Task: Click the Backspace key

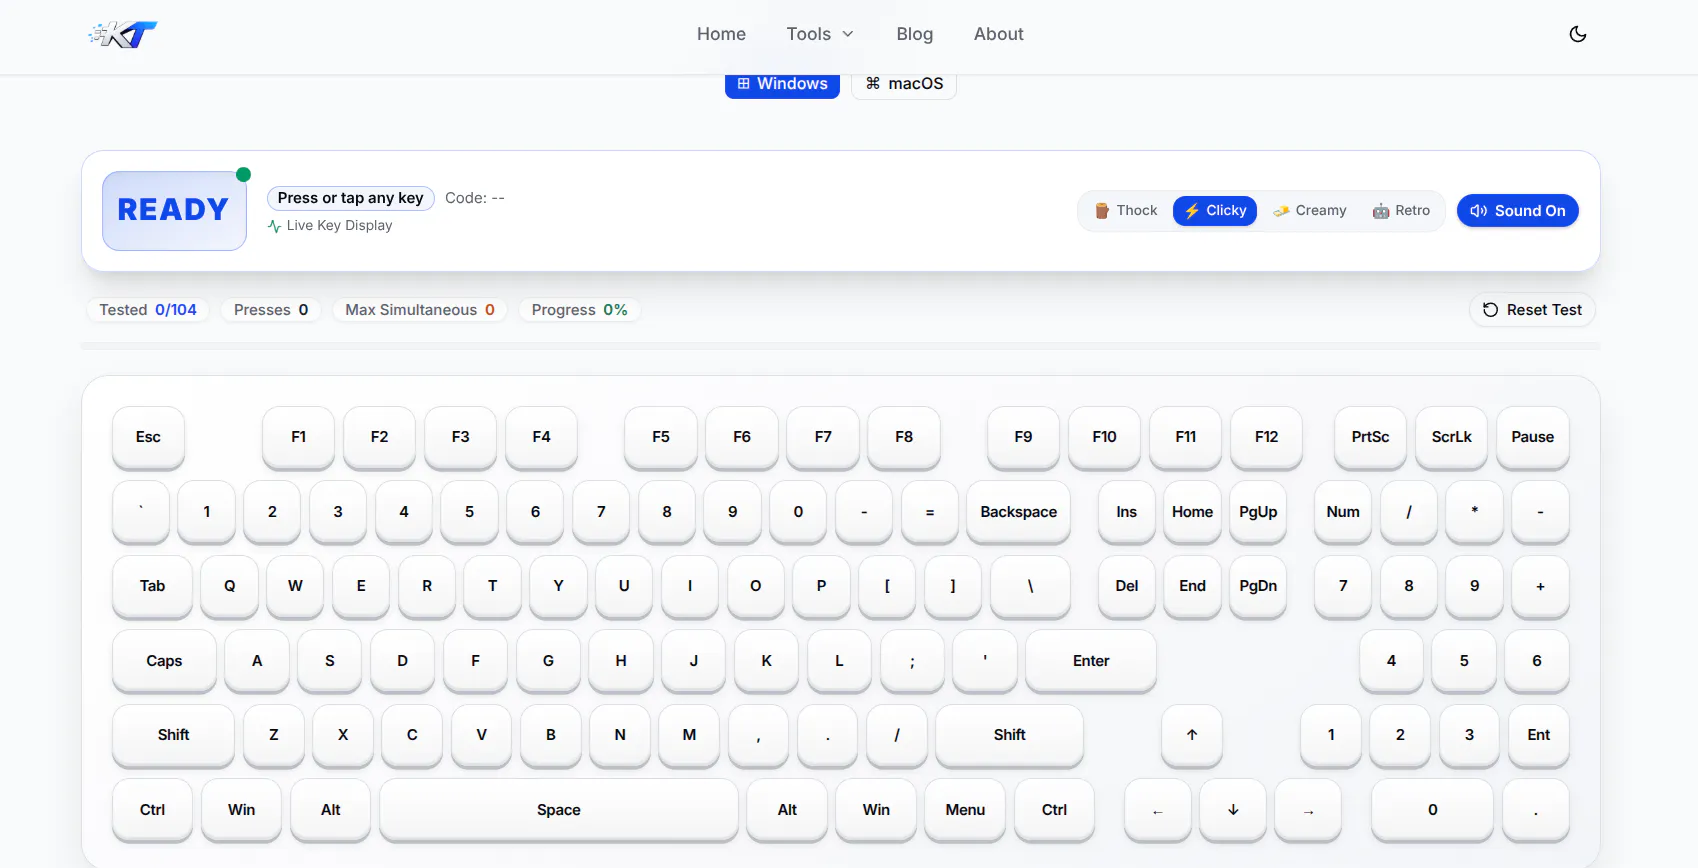Action: pyautogui.click(x=1018, y=512)
